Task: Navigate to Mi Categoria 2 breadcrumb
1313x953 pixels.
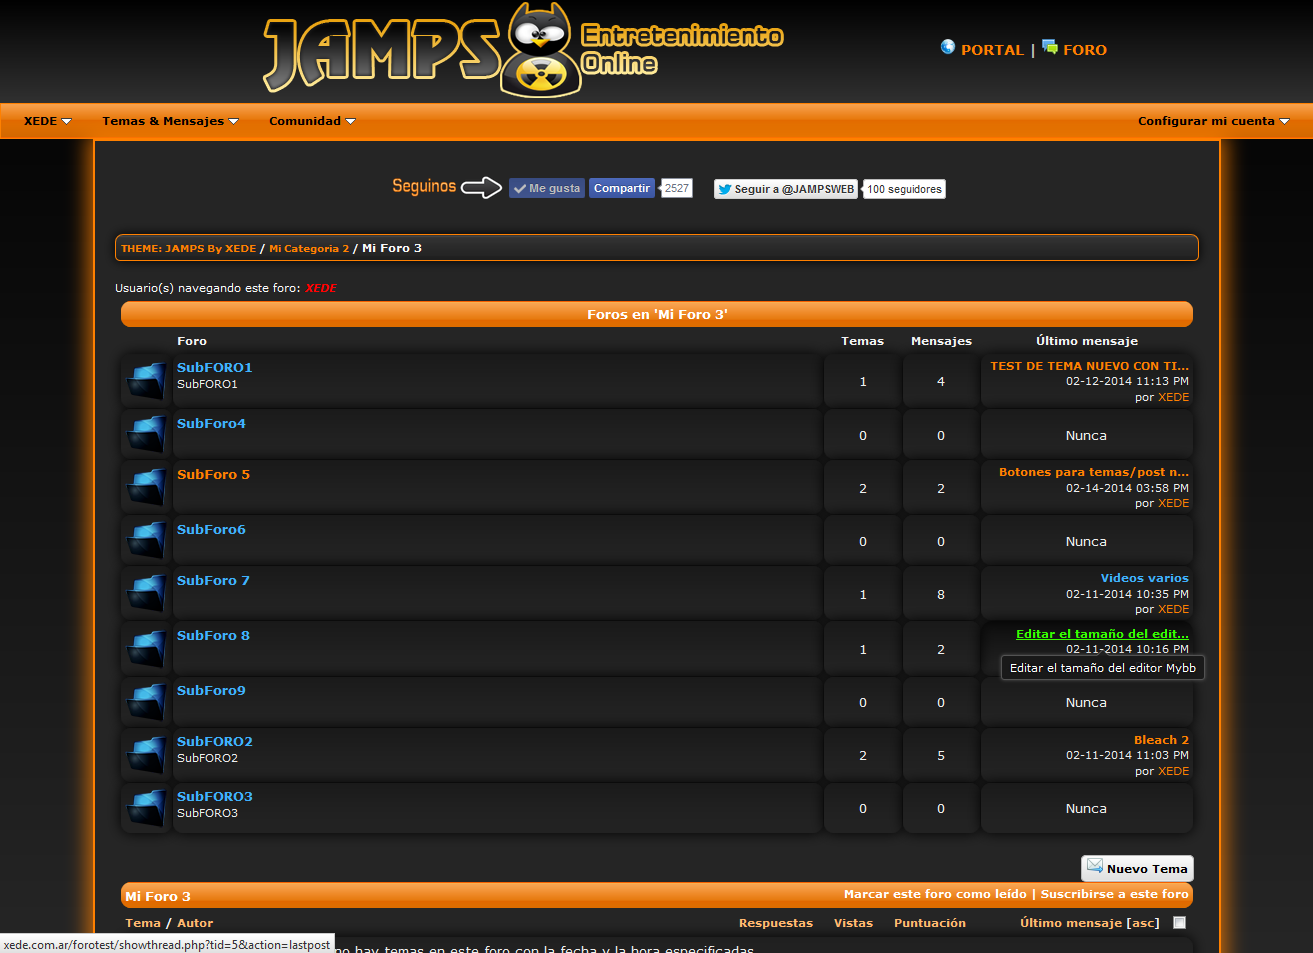Action: [309, 248]
